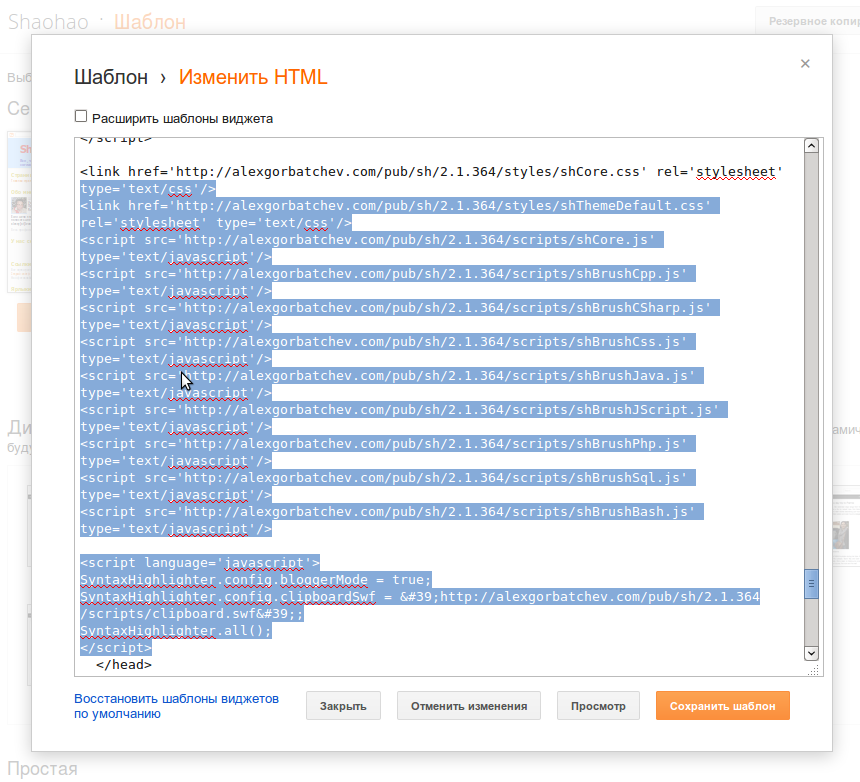This screenshot has height=782, width=860.
Task: Click the '</head>' closing tag line
Action: pyautogui.click(x=124, y=665)
